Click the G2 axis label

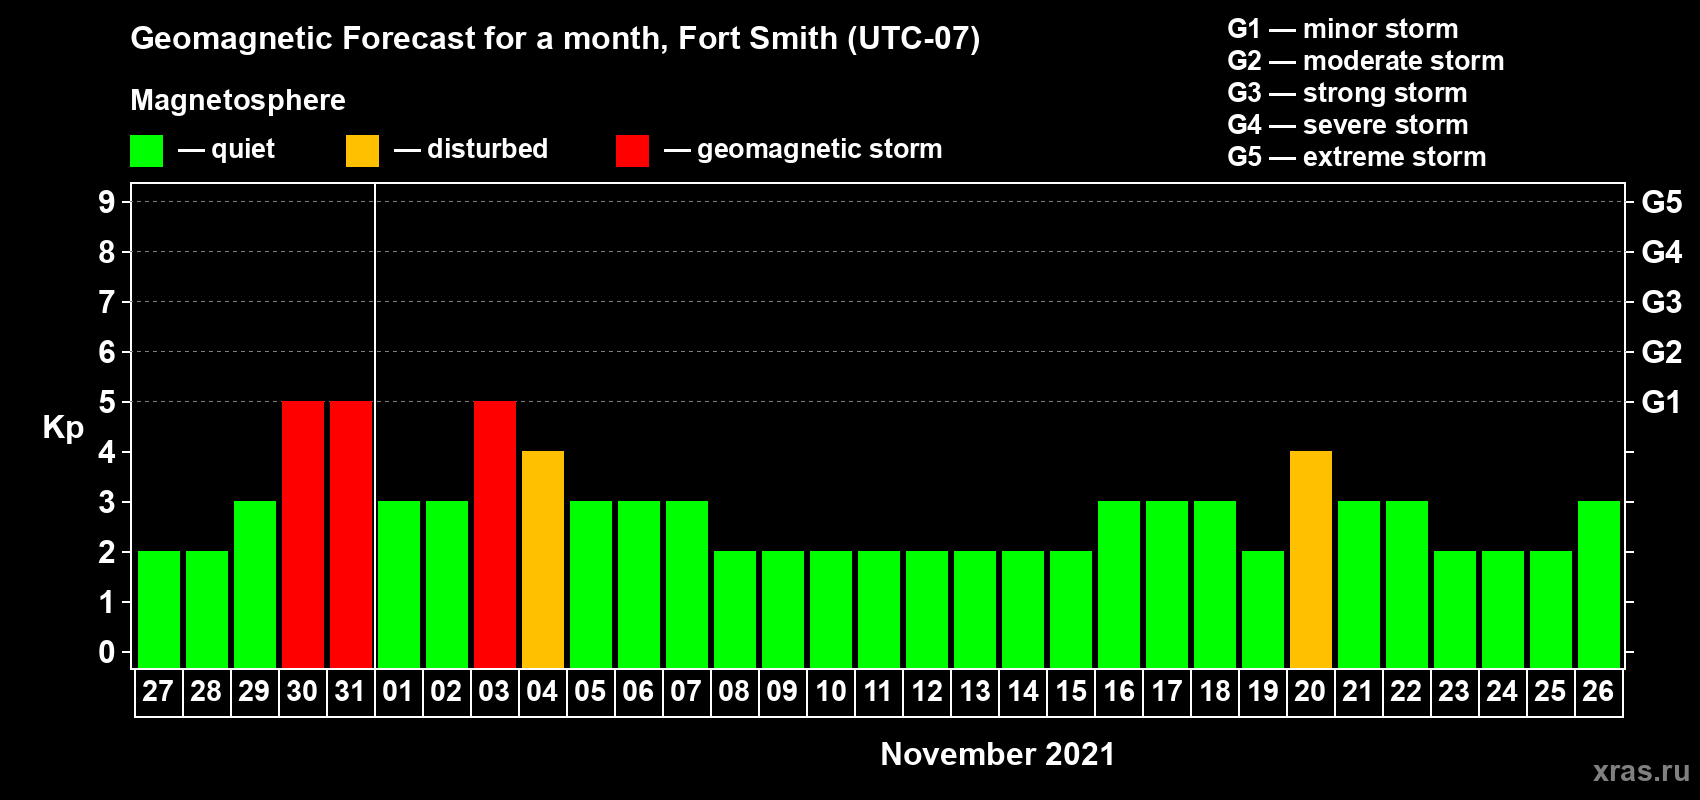tap(1661, 352)
